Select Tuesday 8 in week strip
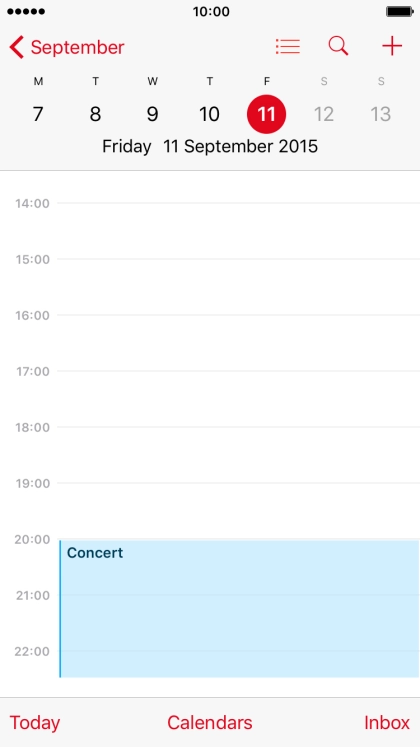This screenshot has height=747, width=420. [95, 114]
